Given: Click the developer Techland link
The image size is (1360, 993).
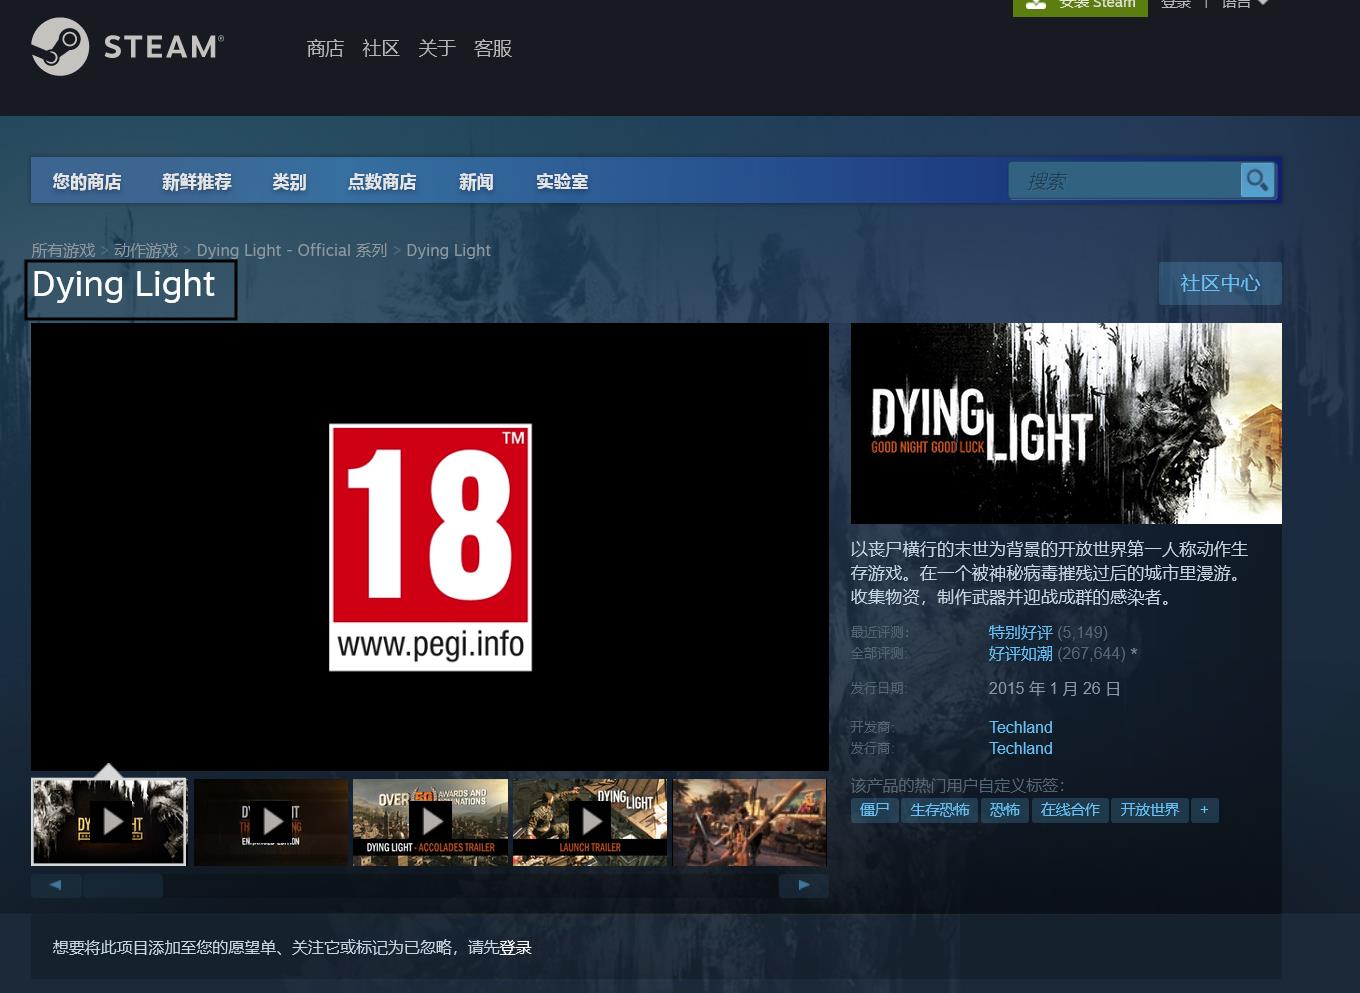Looking at the screenshot, I should coord(1020,727).
